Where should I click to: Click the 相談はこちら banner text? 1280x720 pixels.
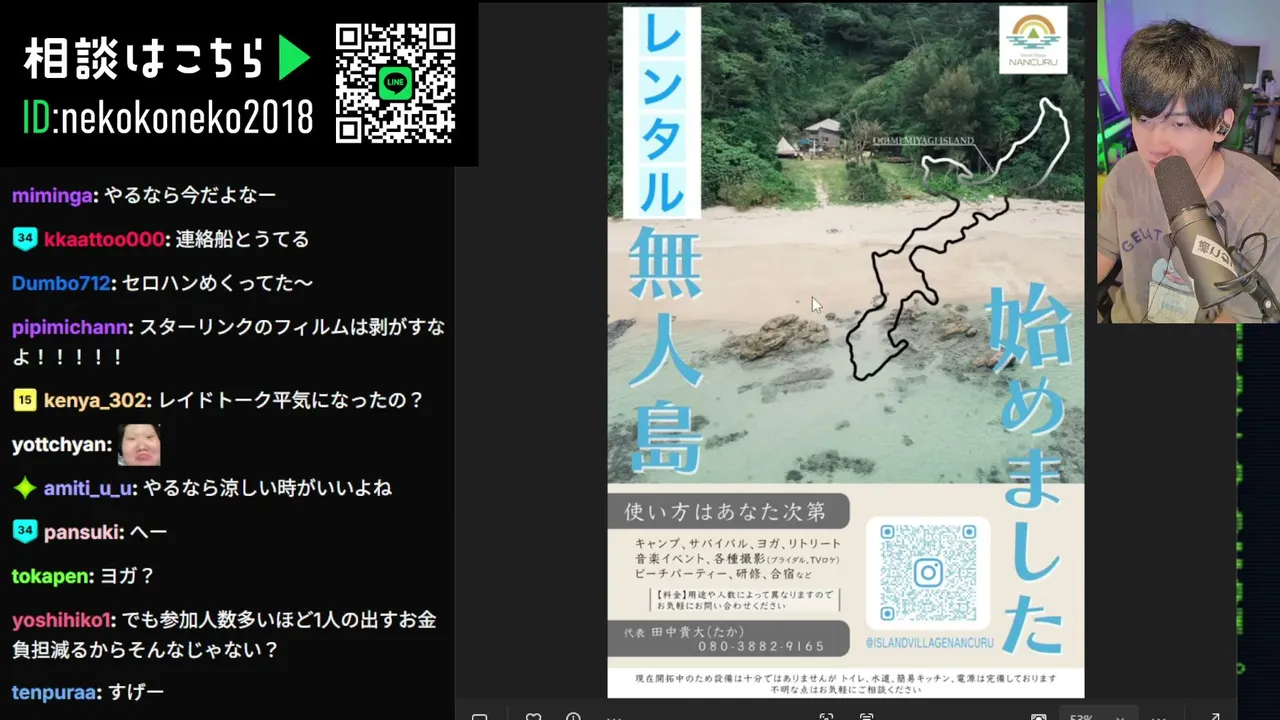tap(145, 60)
